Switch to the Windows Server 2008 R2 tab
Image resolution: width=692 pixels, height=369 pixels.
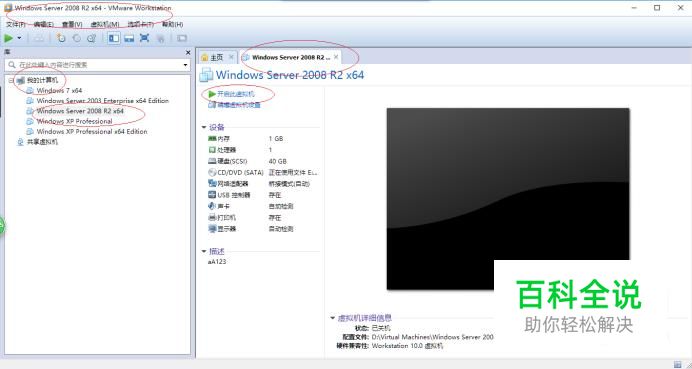(x=291, y=57)
